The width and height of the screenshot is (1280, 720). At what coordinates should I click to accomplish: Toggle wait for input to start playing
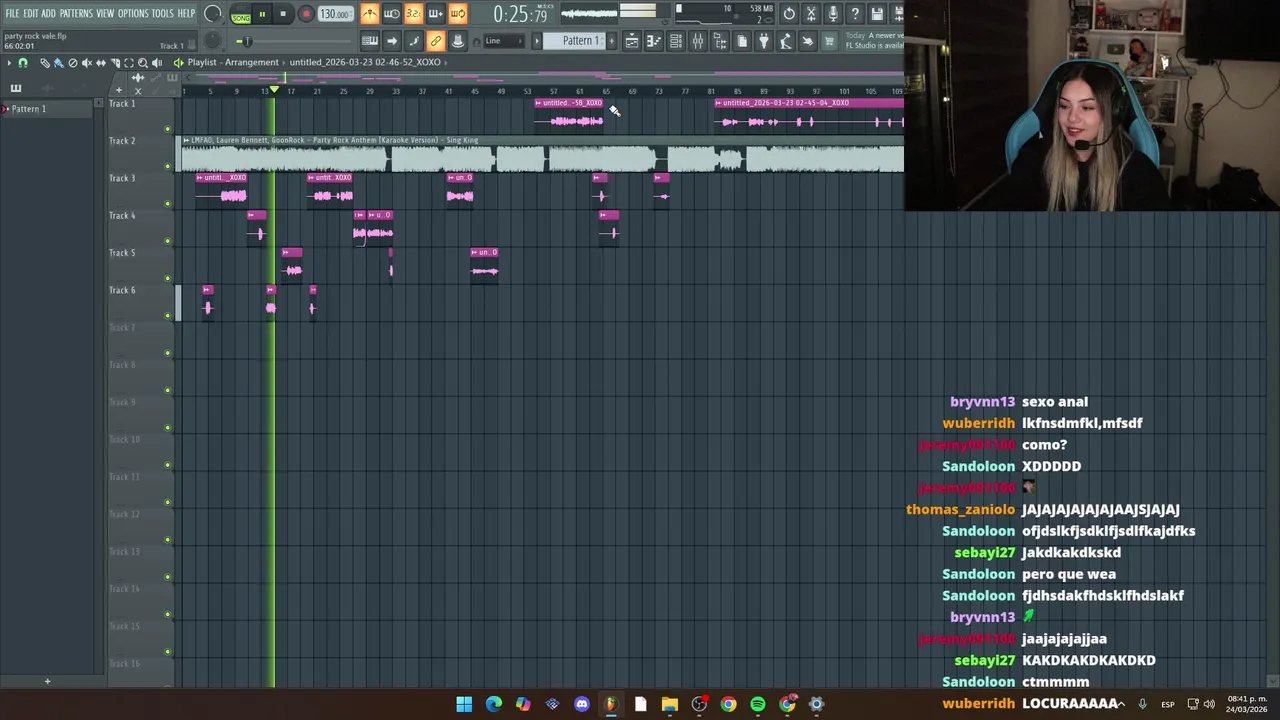point(392,14)
